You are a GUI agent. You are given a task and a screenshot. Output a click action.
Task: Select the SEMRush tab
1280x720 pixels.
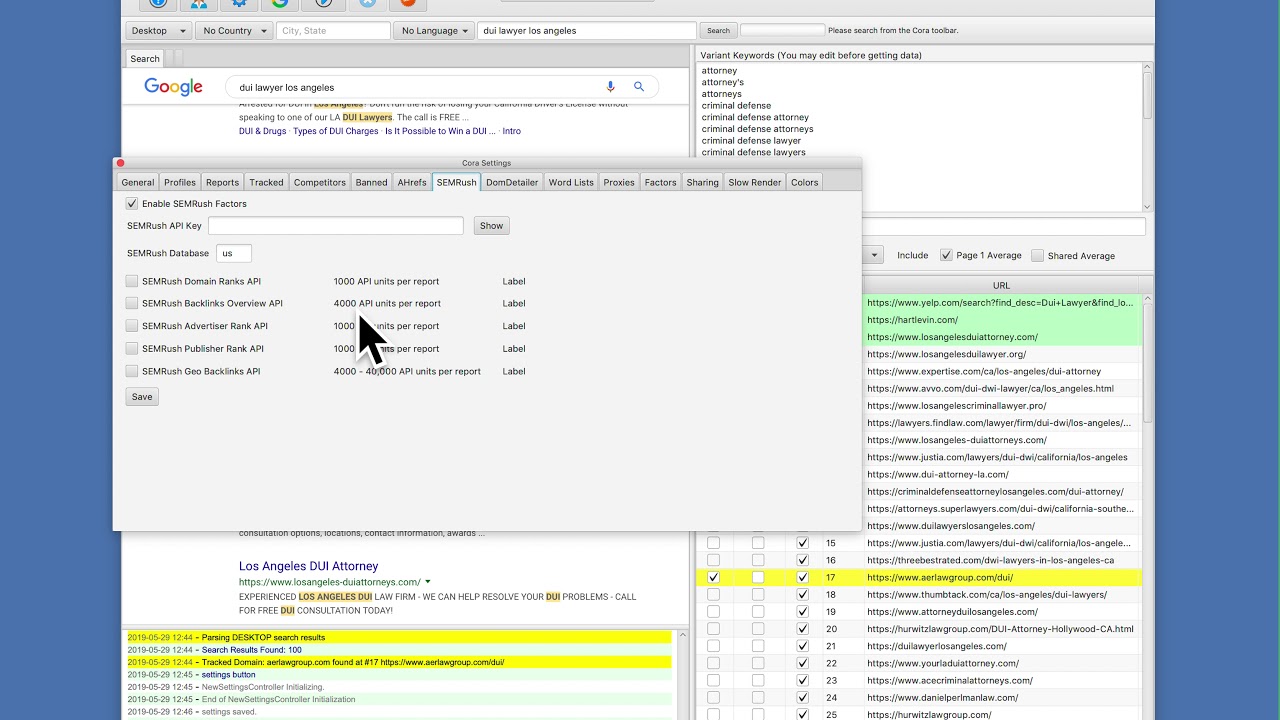click(456, 182)
